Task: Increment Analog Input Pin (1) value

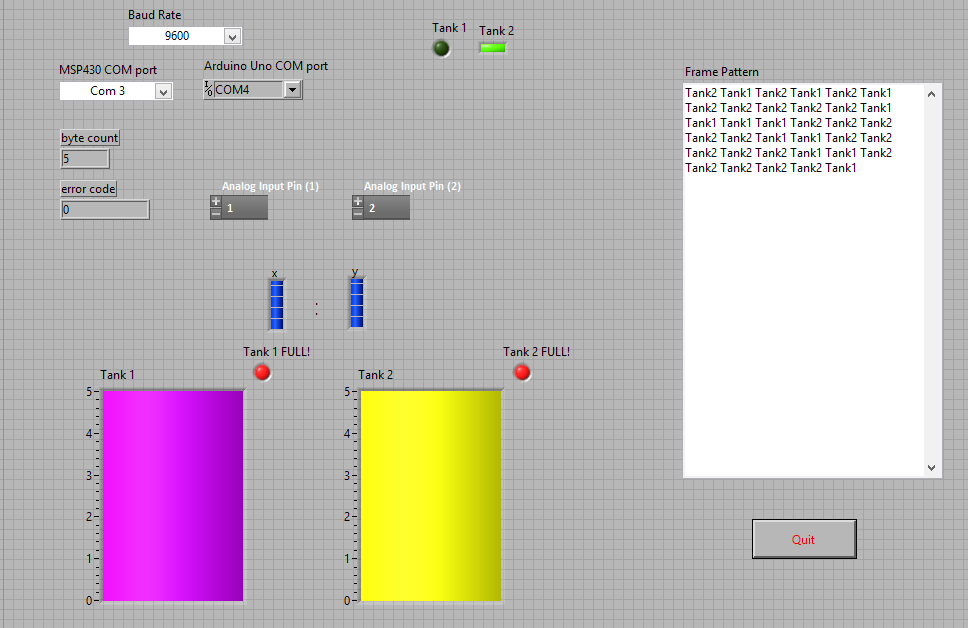Action: (x=214, y=201)
